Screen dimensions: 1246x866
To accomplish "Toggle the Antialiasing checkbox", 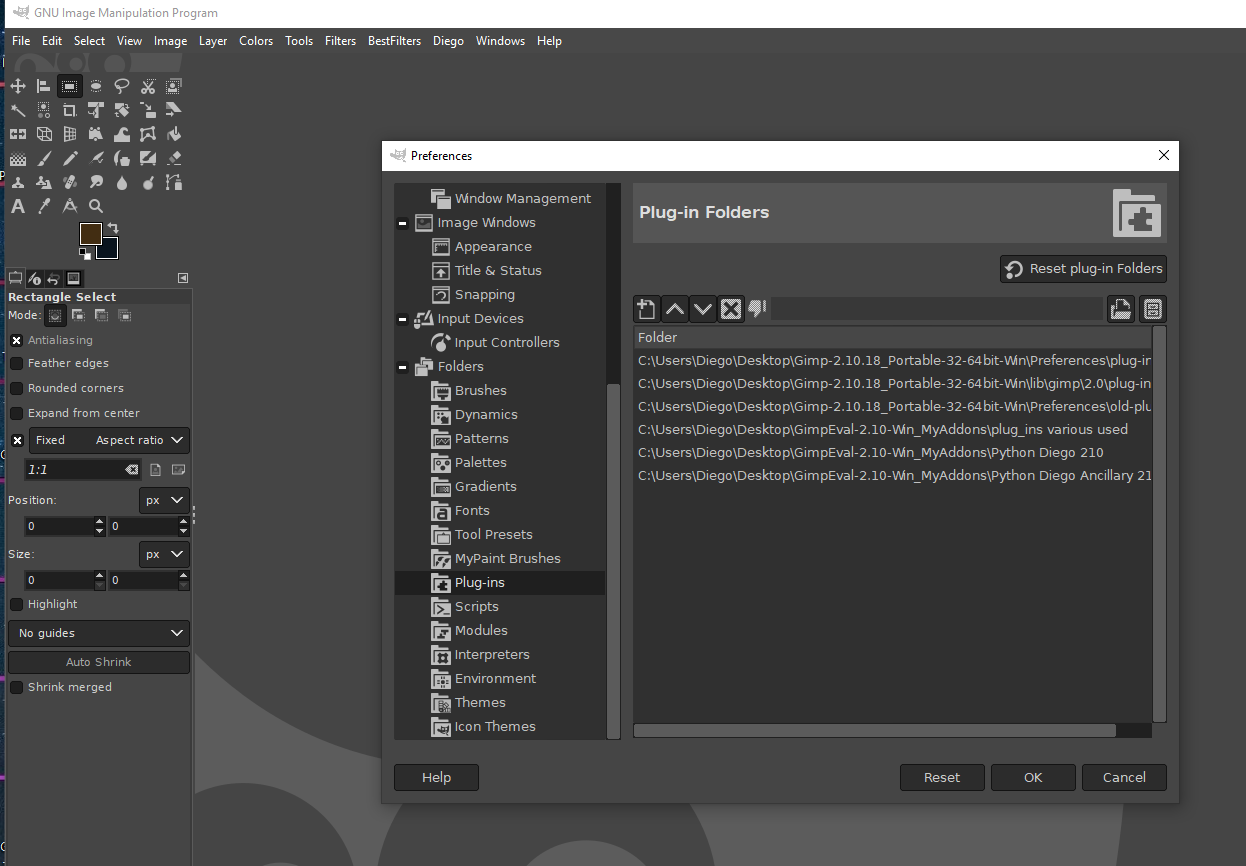I will tap(17, 340).
